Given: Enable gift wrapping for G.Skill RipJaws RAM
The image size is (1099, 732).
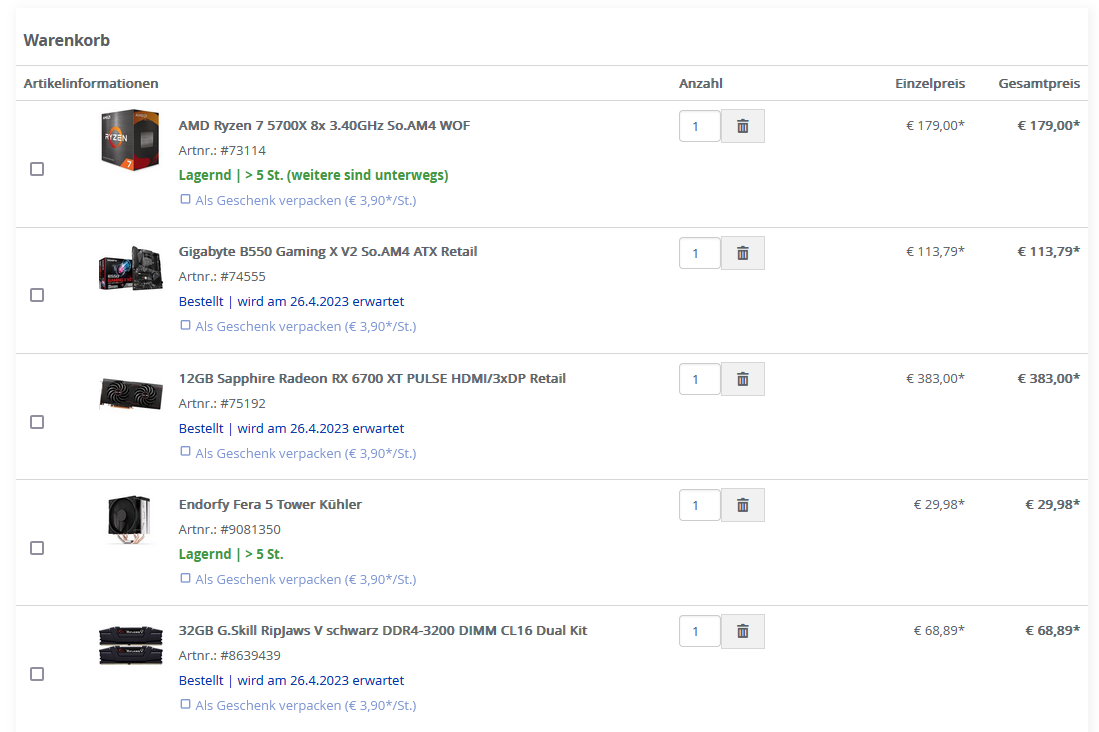Looking at the screenshot, I should [x=185, y=704].
